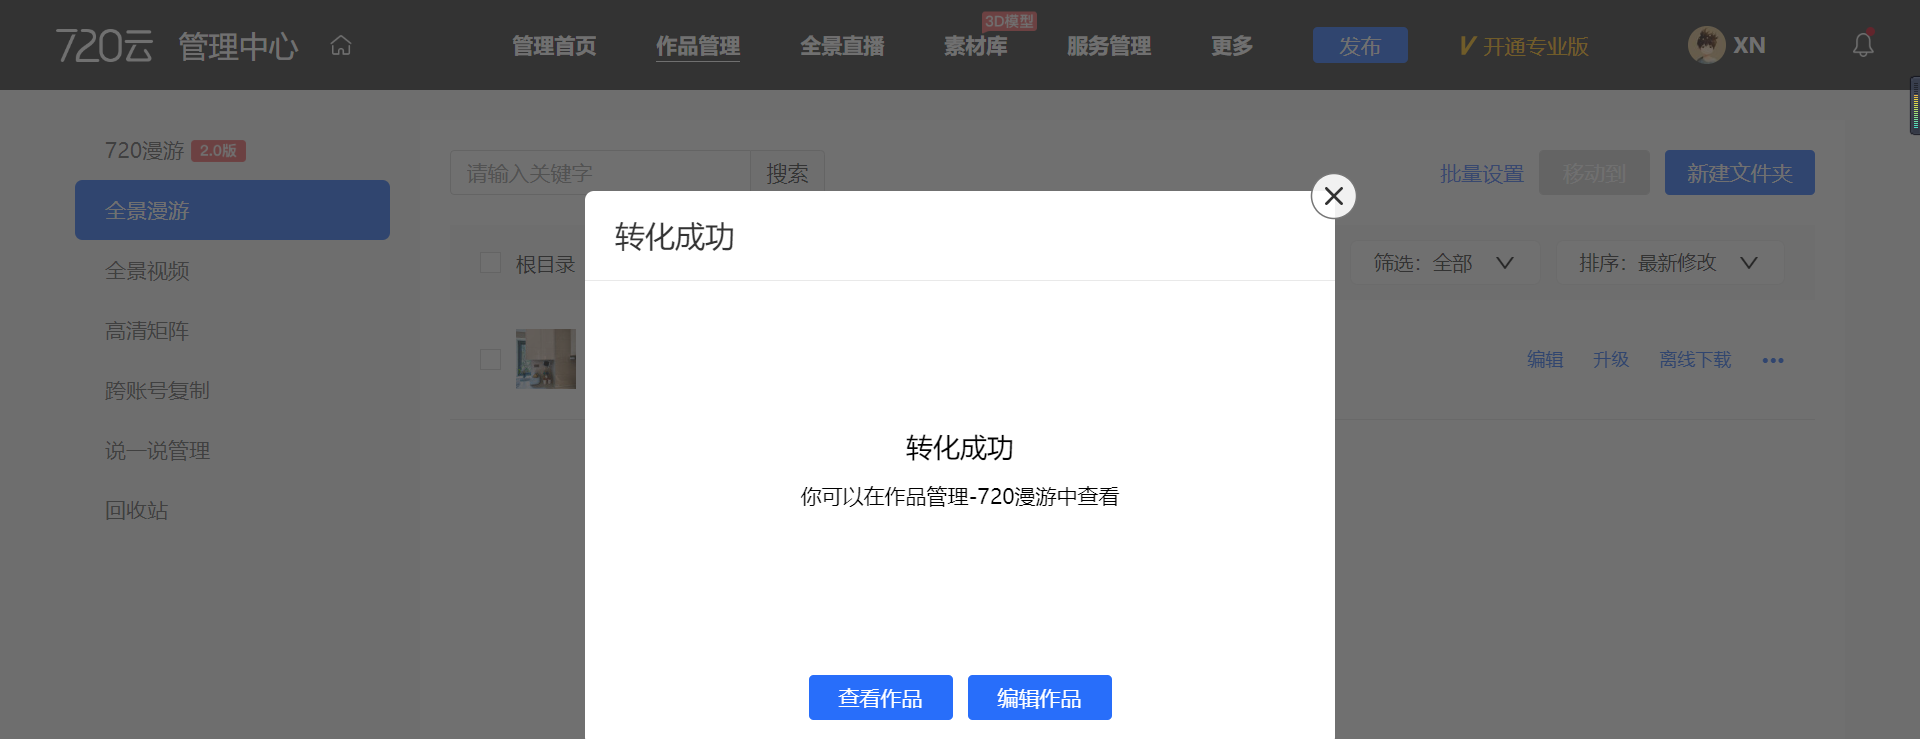Open the panorama work thumbnail
This screenshot has width=1920, height=739.
click(546, 359)
